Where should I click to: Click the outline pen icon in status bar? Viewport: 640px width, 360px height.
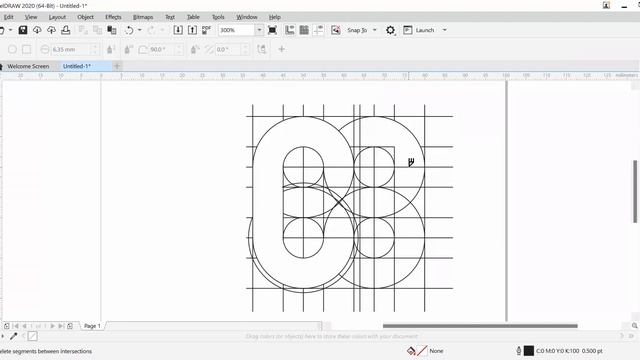tap(519, 351)
